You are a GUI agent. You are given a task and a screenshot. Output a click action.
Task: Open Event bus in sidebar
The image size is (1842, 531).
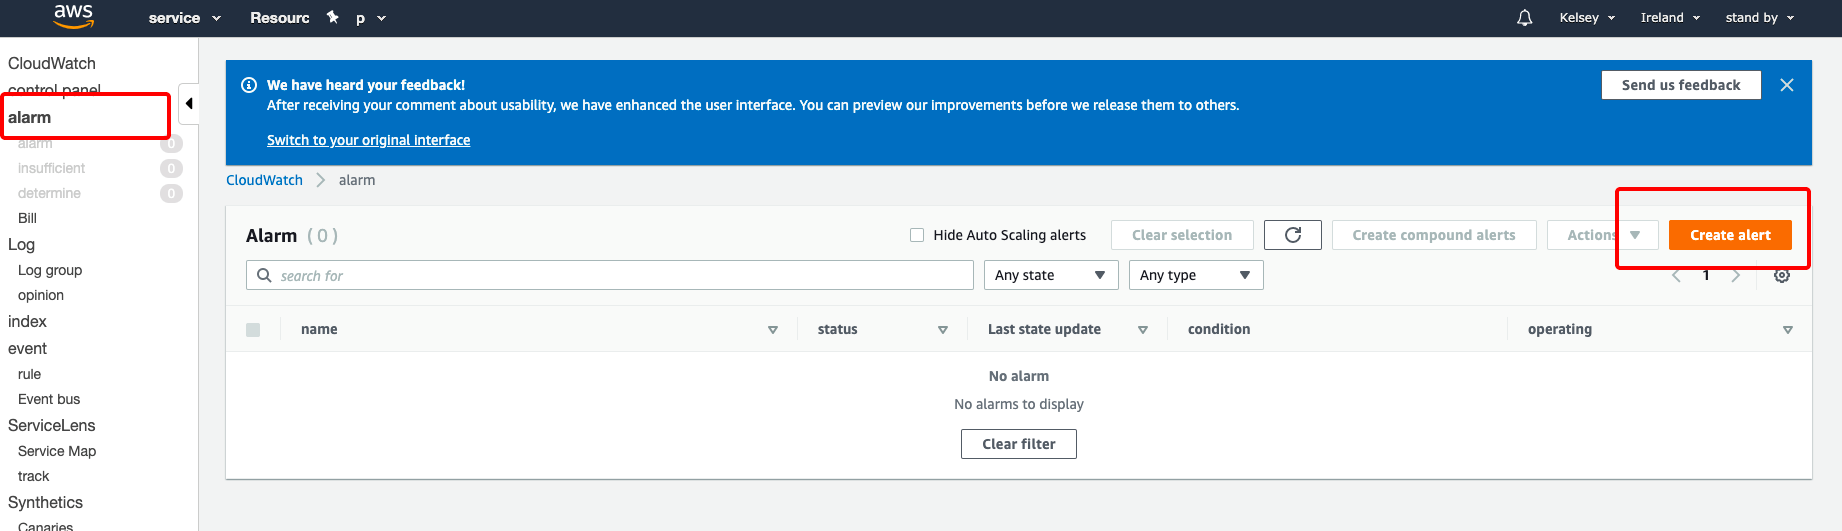coord(49,399)
